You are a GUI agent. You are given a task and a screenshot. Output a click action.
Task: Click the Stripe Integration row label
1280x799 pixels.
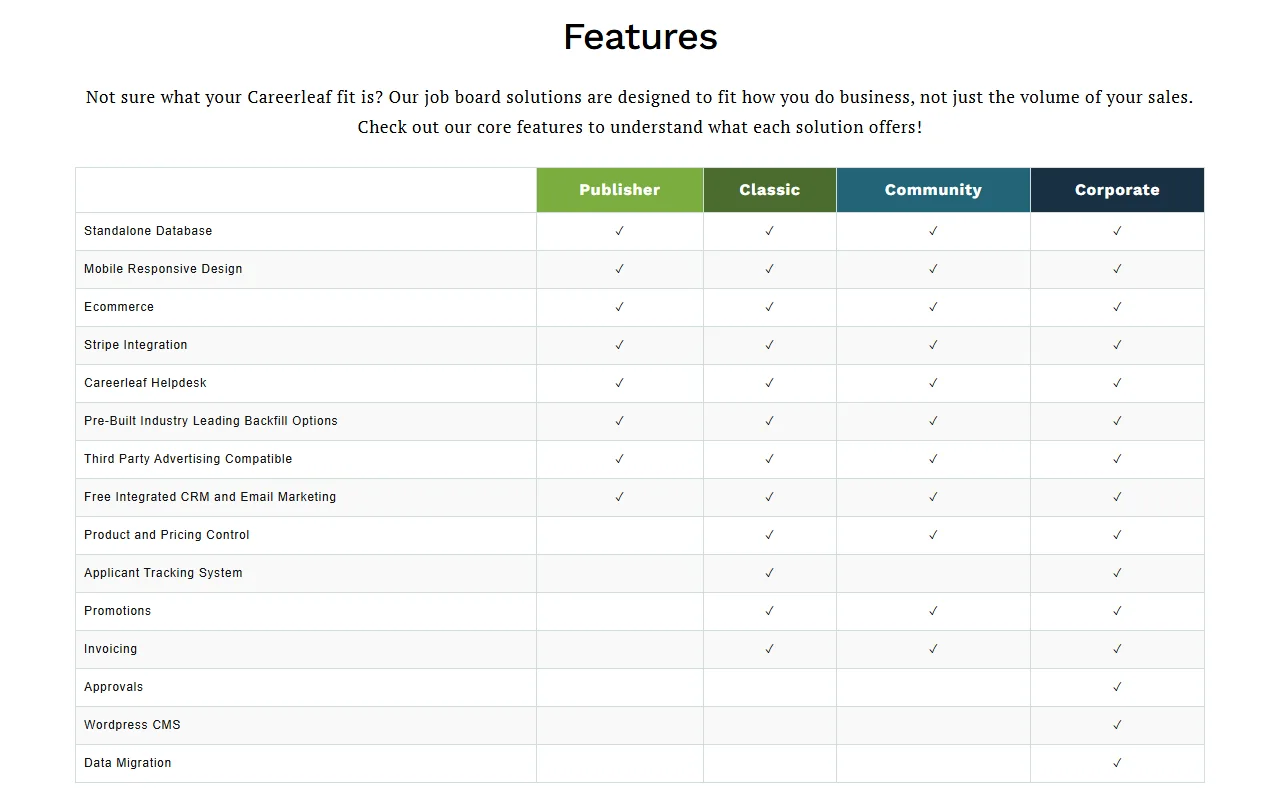pos(136,345)
